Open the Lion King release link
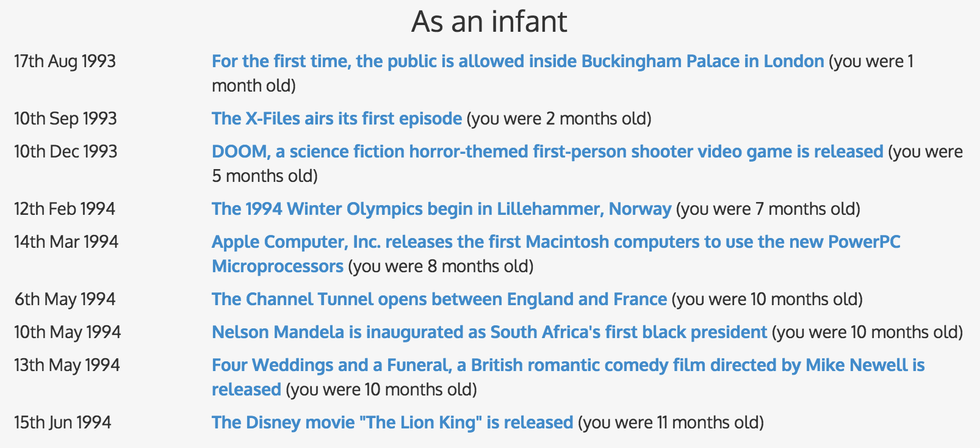980x448 pixels. coord(392,422)
